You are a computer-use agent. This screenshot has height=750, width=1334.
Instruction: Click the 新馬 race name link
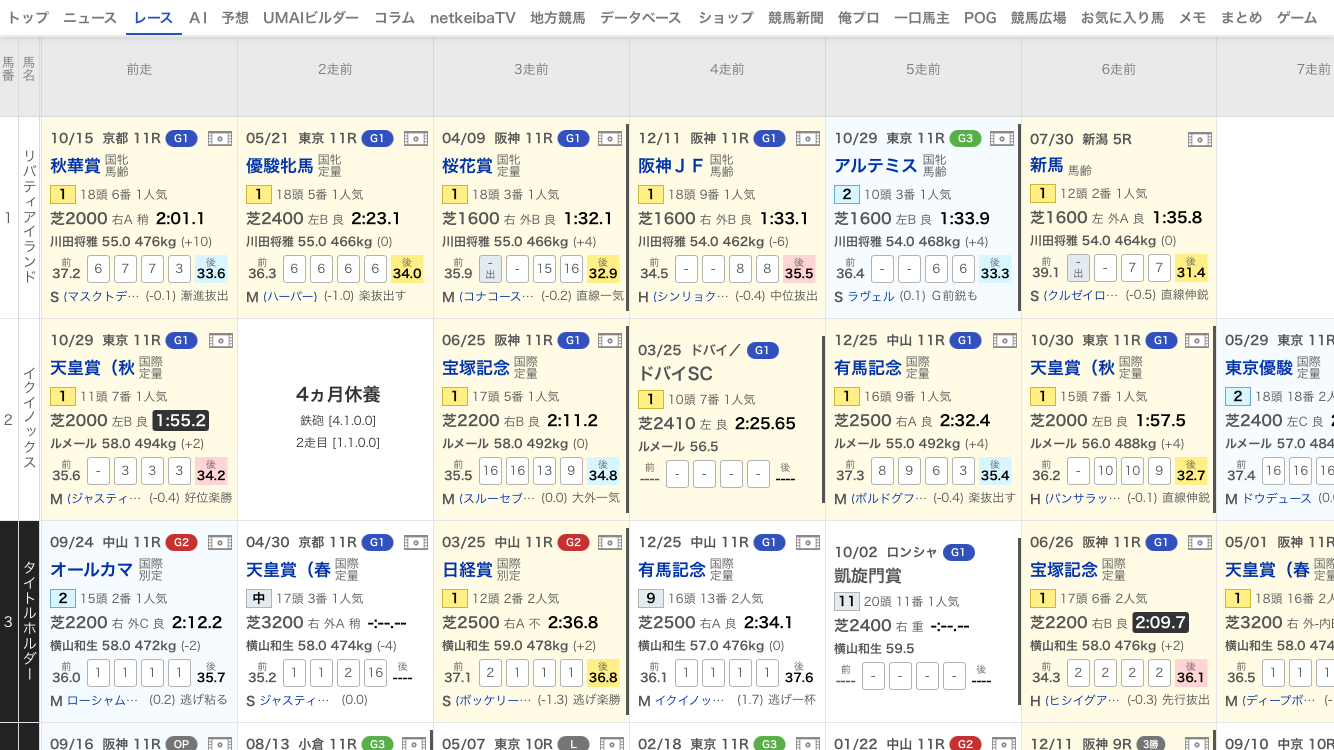[x=1047, y=166]
